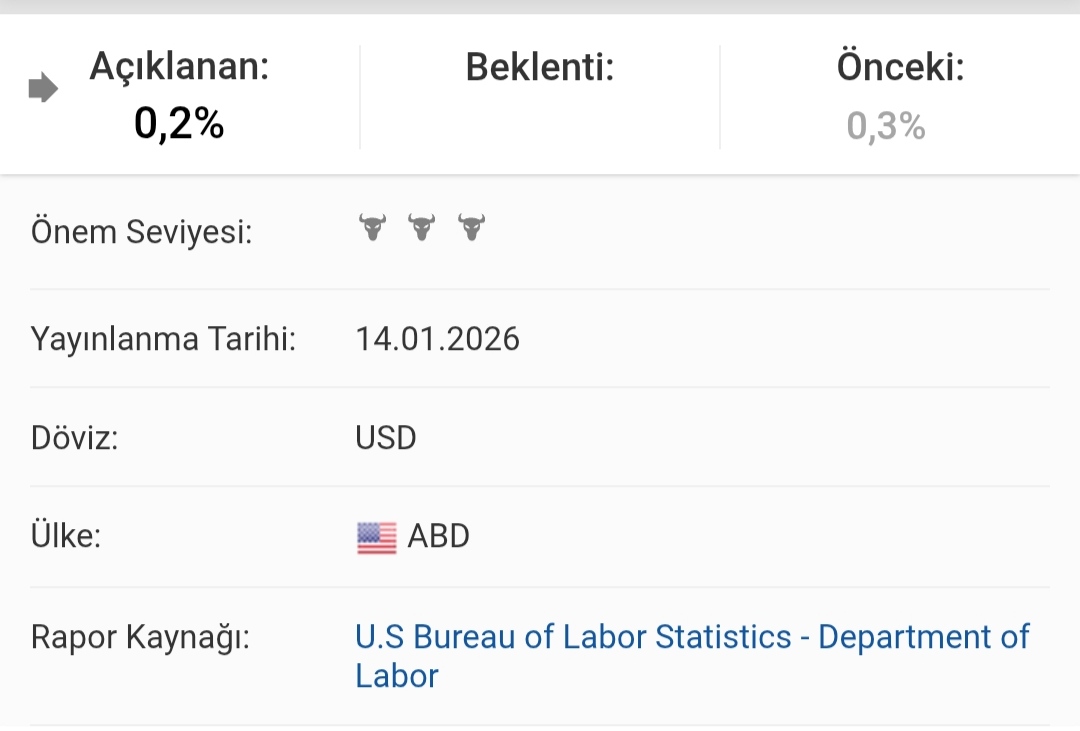
Task: Tap the Döviz row label
Action: (75, 438)
